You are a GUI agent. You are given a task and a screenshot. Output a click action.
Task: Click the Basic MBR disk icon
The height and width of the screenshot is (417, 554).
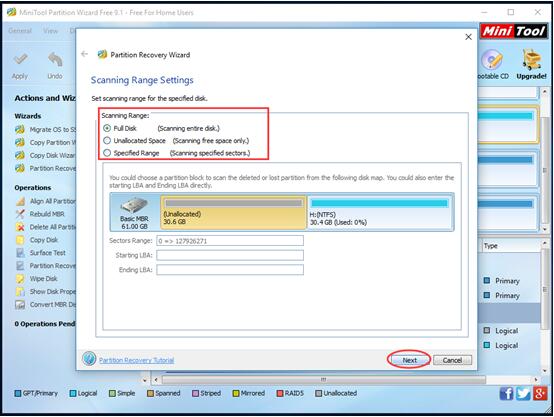pyautogui.click(x=134, y=205)
